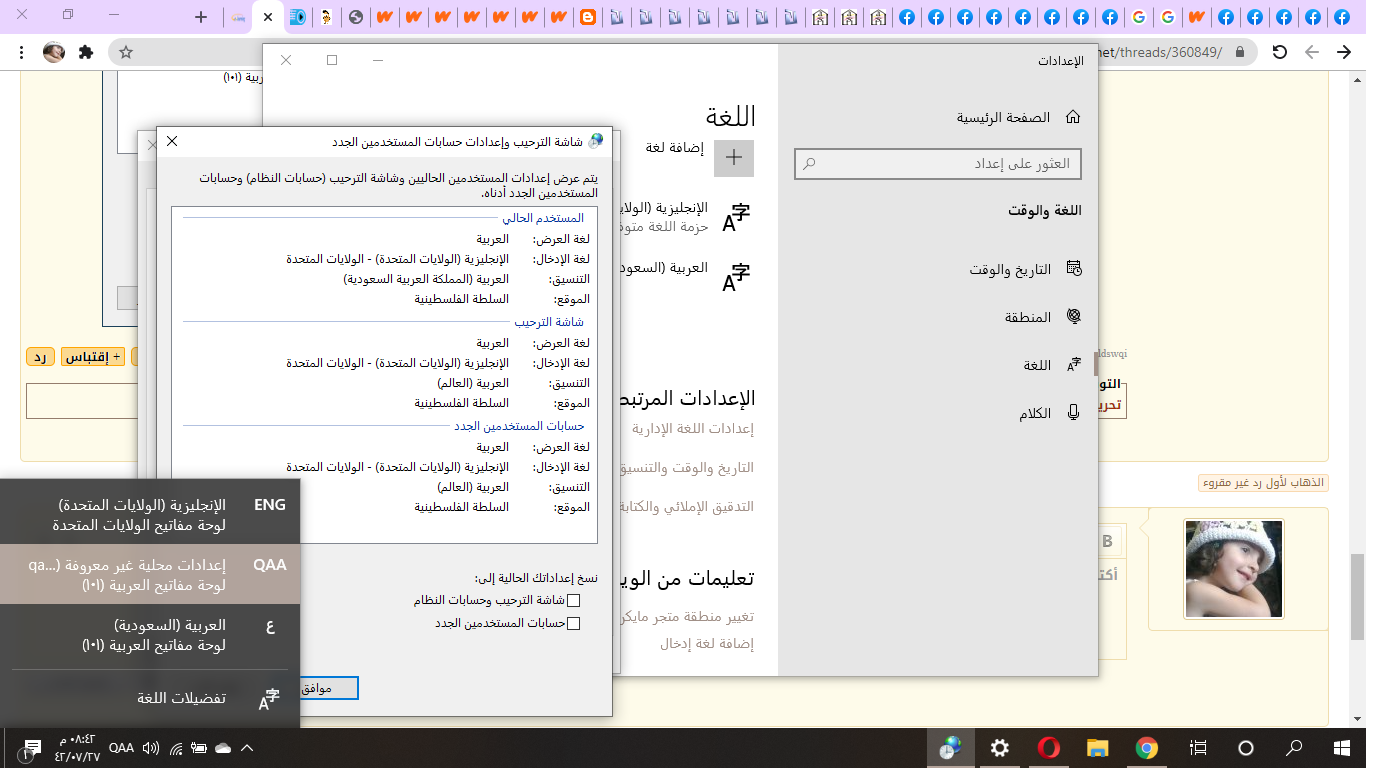Click the left-pointing navigation arrow in Chrome
Image resolution: width=1377 pixels, height=768 pixels.
pyautogui.click(x=1312, y=52)
